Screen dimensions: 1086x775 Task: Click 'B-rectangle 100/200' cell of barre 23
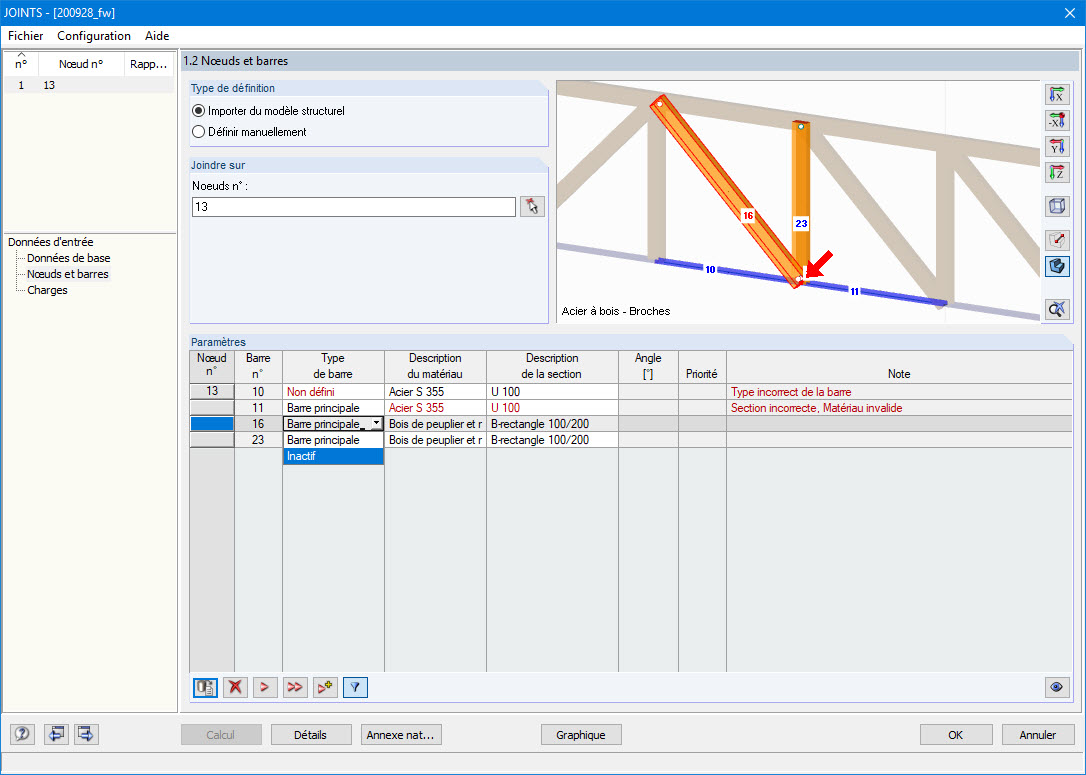pos(552,440)
